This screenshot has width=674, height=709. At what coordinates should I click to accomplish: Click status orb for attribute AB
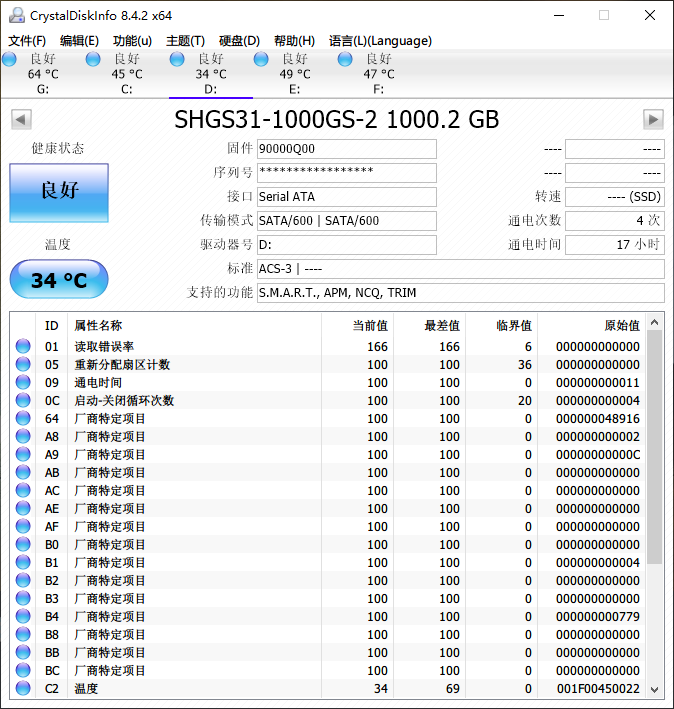click(23, 472)
